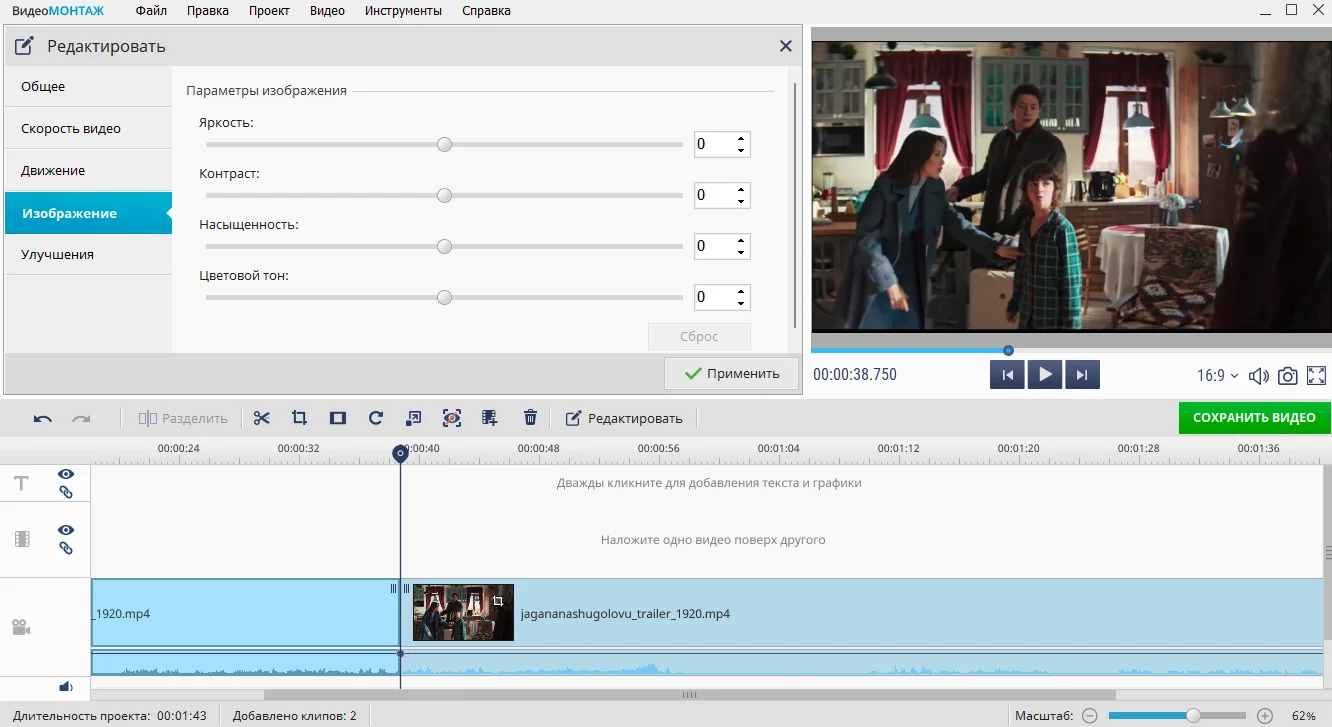Click the rotate clip icon

(376, 418)
